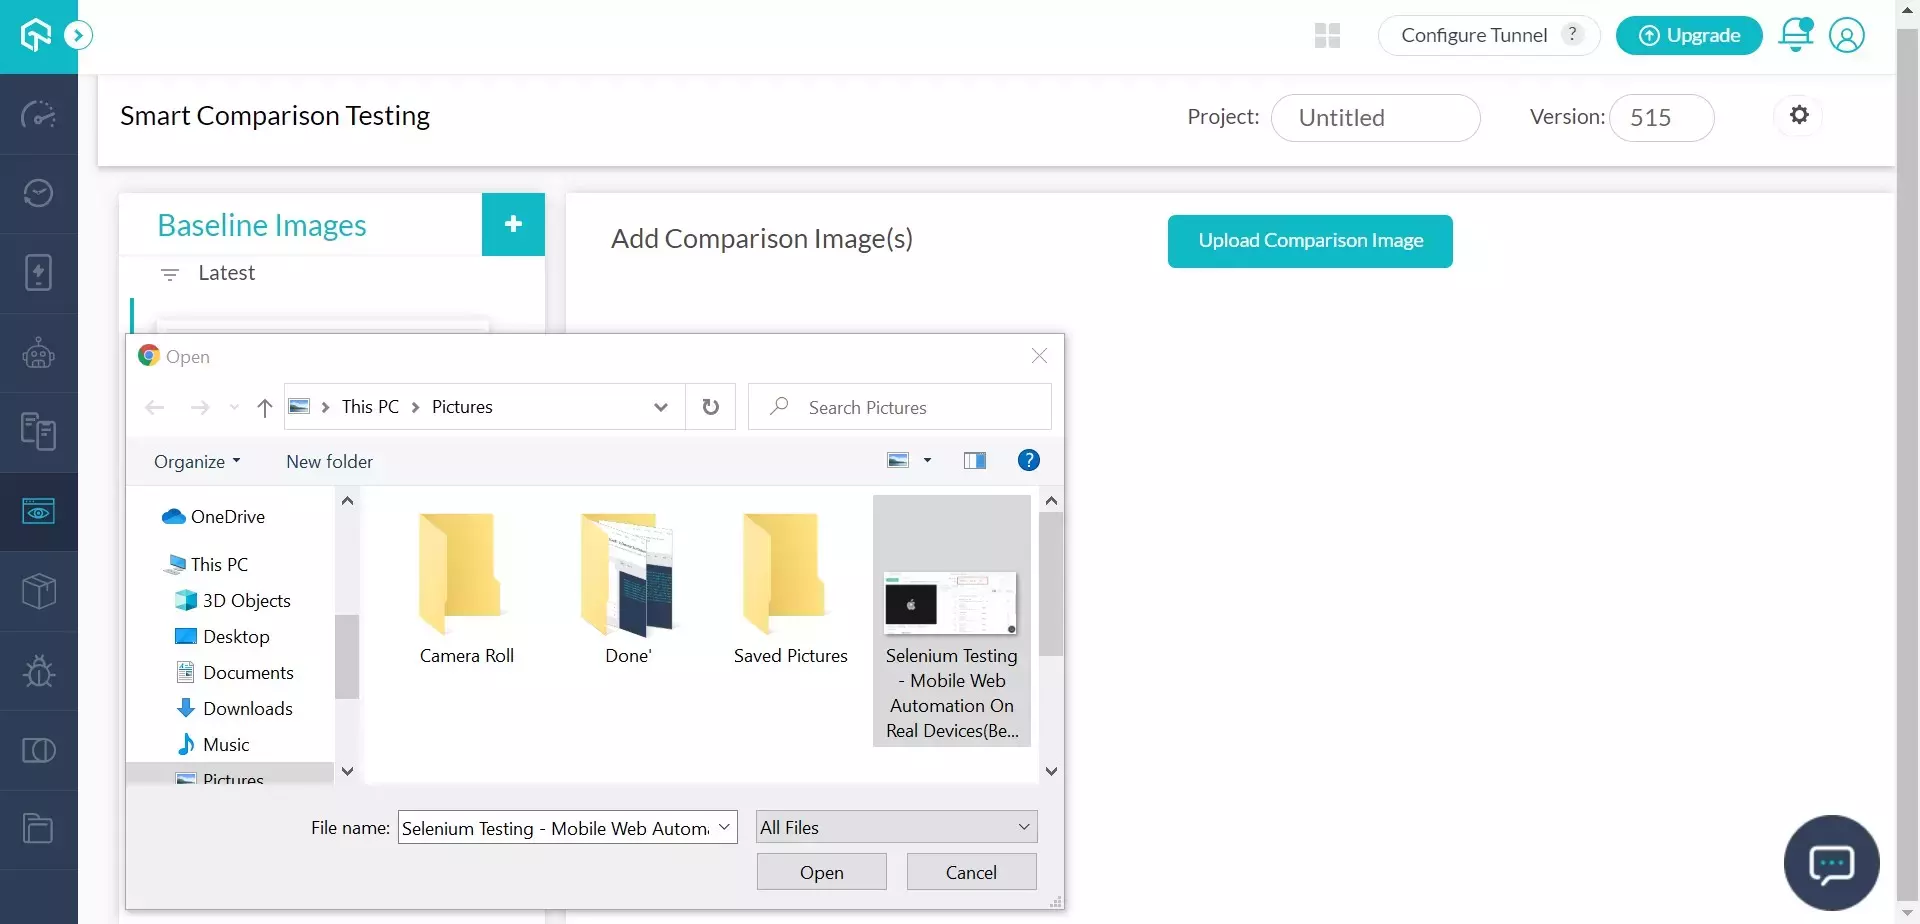Click New folder in the dialog toolbar

(x=329, y=461)
